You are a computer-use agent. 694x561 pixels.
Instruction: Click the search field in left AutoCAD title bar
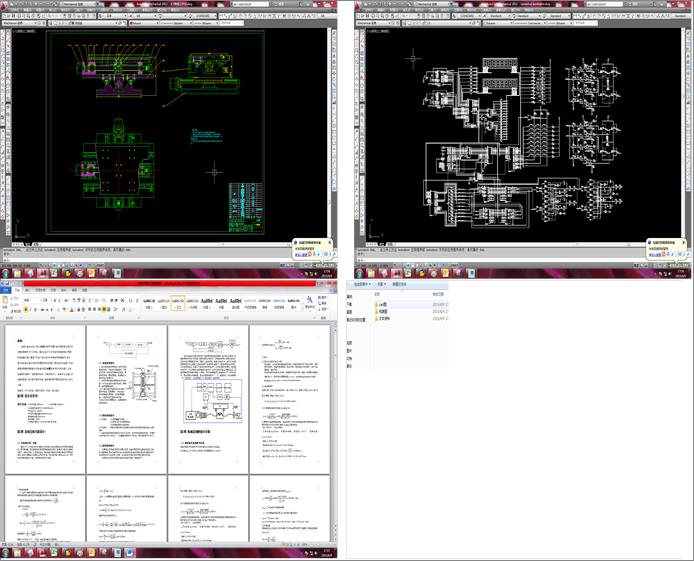pyautogui.click(x=251, y=4)
